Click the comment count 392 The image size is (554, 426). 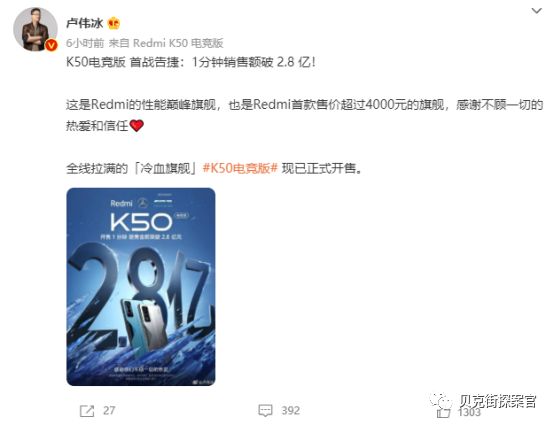pos(290,410)
